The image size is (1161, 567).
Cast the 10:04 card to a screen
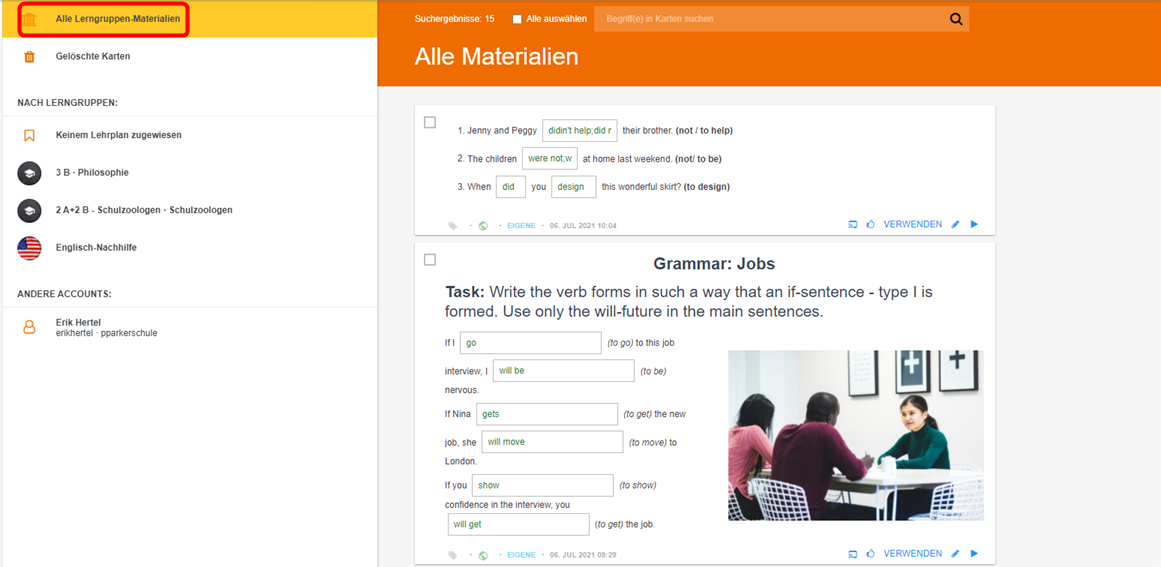tap(852, 224)
